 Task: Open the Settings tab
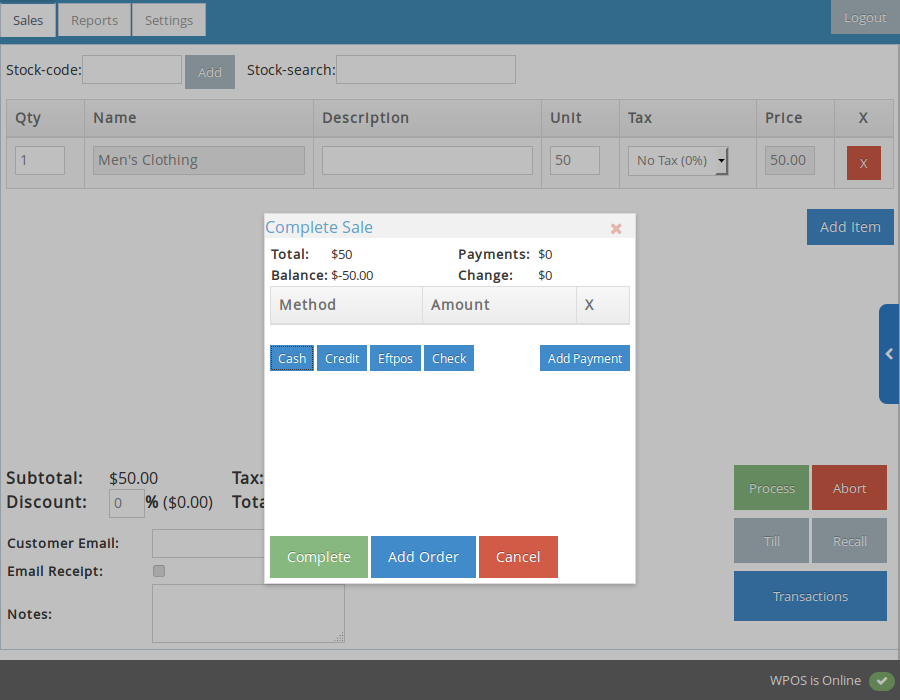click(x=169, y=20)
